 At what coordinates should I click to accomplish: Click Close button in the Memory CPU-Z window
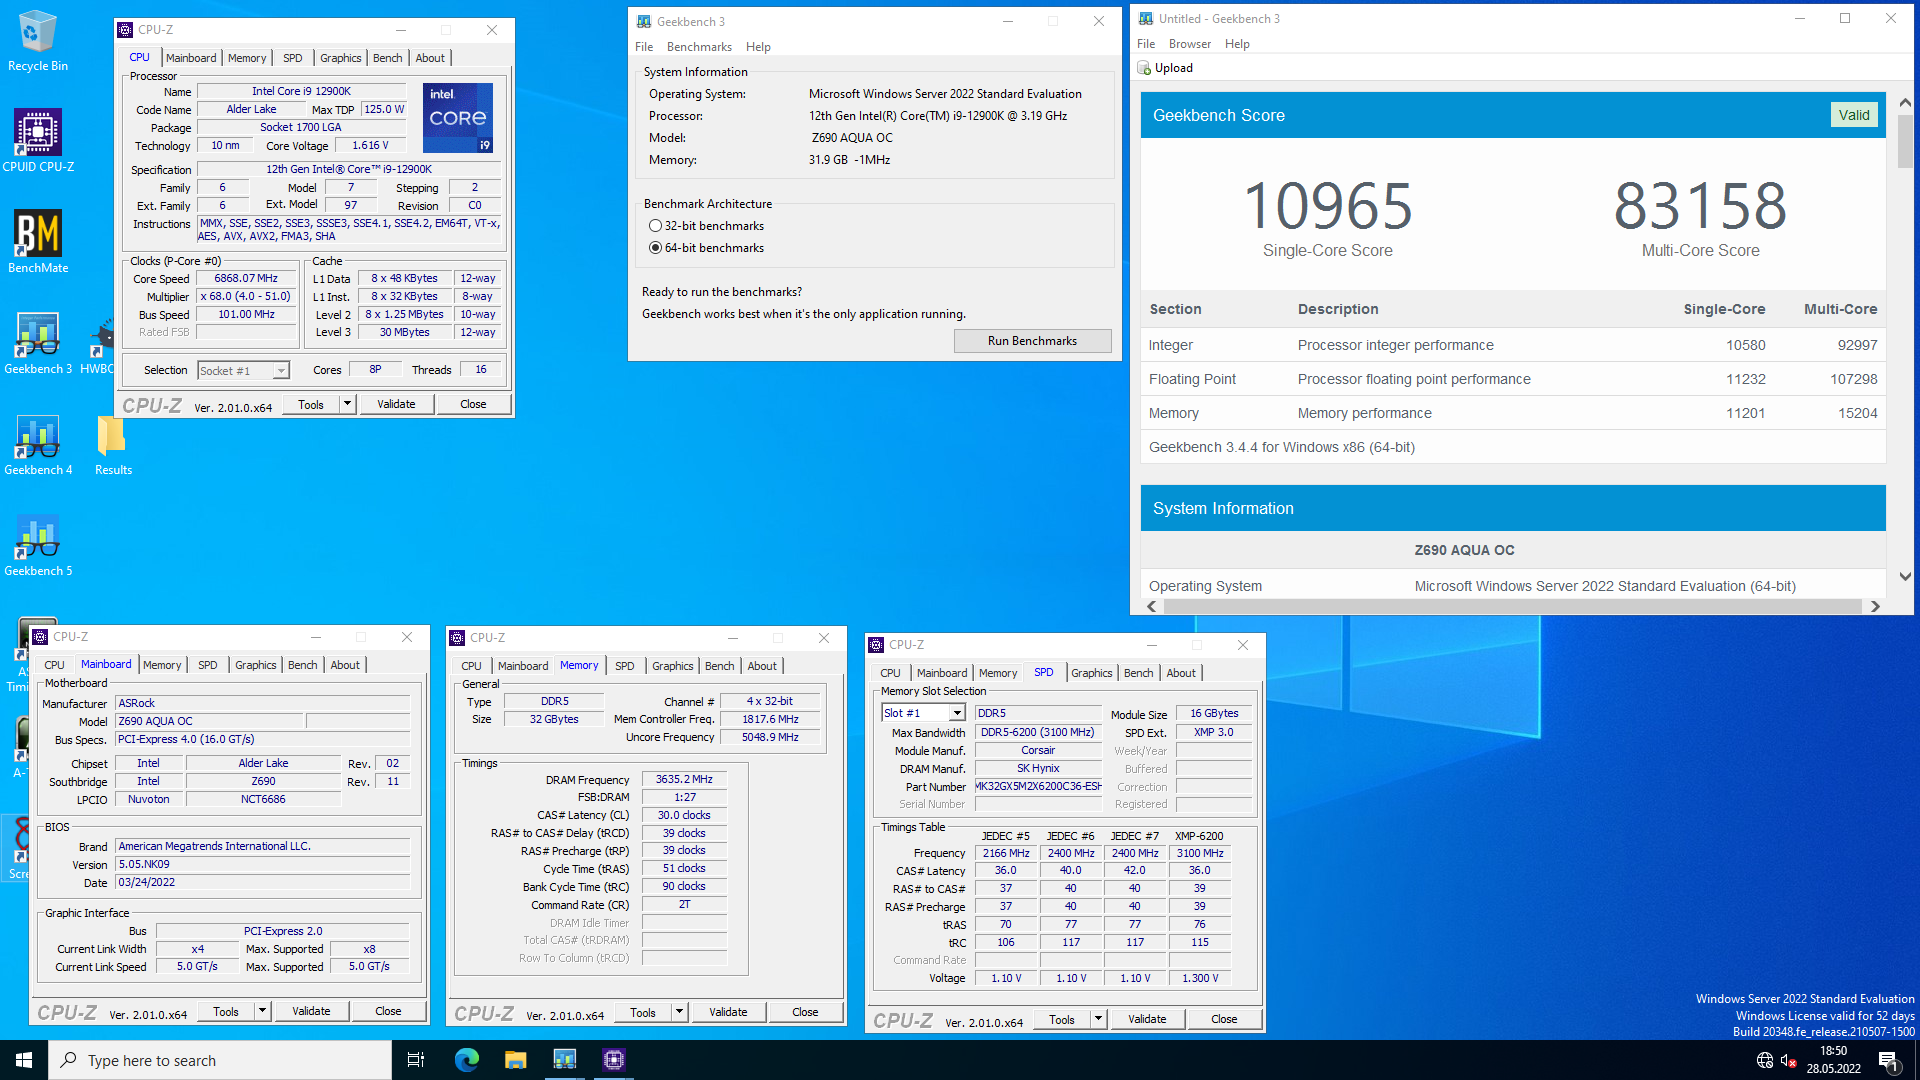(x=805, y=1012)
